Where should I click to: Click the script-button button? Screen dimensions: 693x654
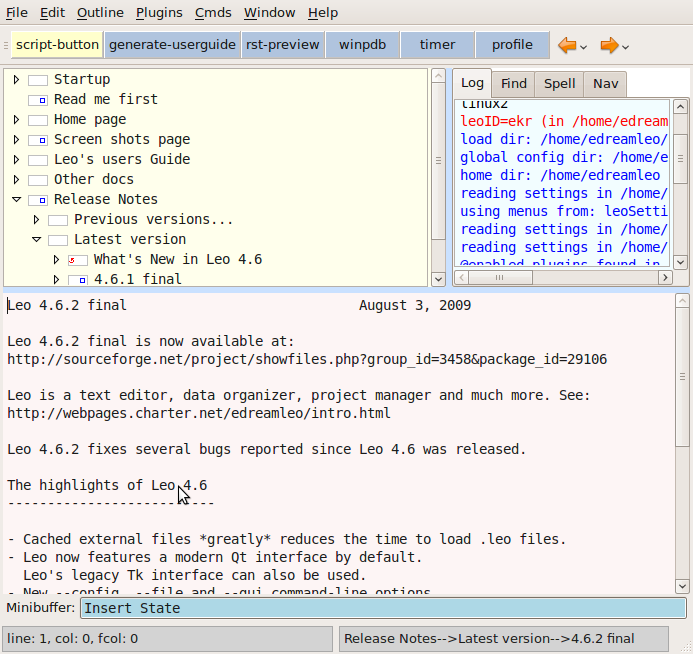57,45
